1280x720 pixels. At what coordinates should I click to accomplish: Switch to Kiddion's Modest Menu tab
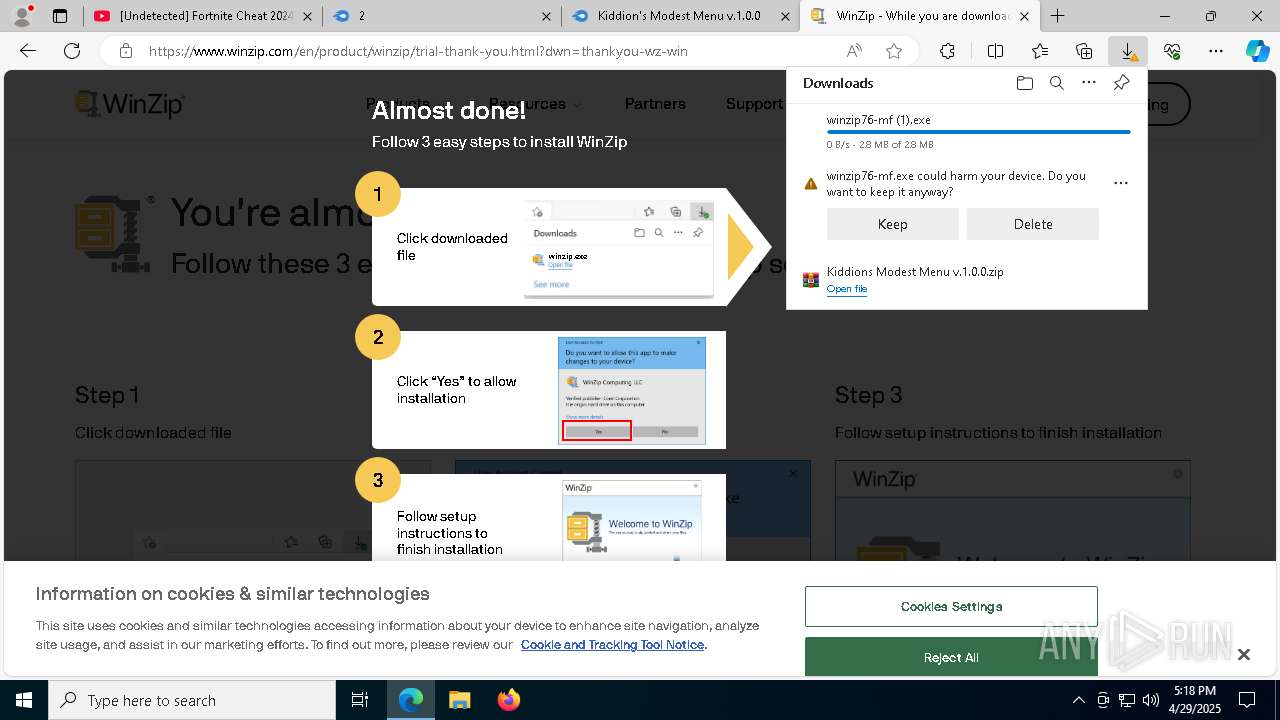(681, 16)
